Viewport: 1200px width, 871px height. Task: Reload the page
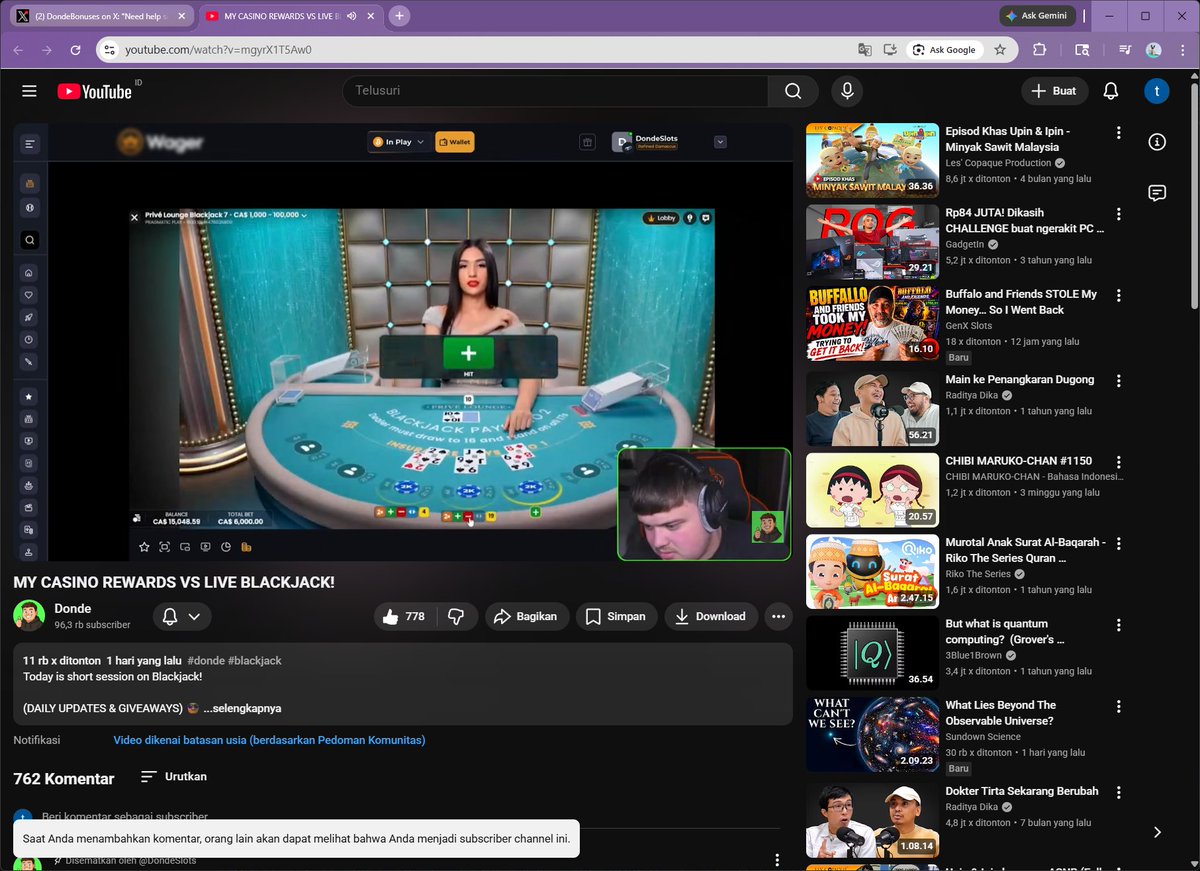coord(75,49)
